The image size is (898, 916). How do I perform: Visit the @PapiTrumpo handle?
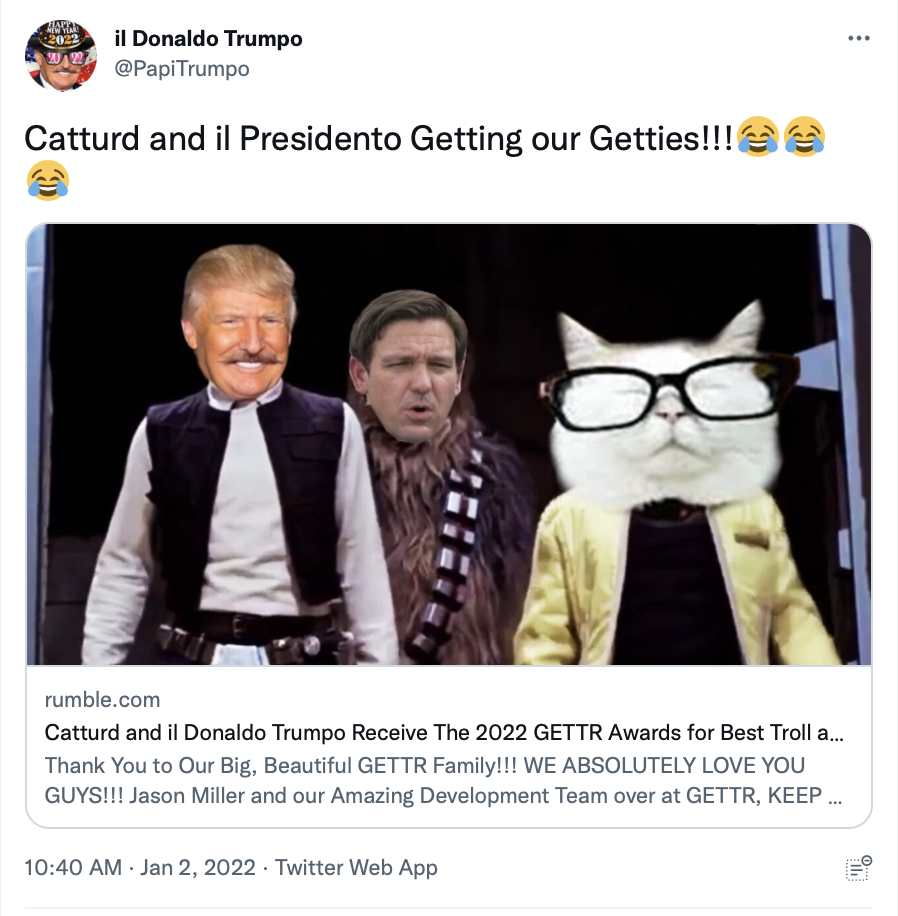(182, 68)
